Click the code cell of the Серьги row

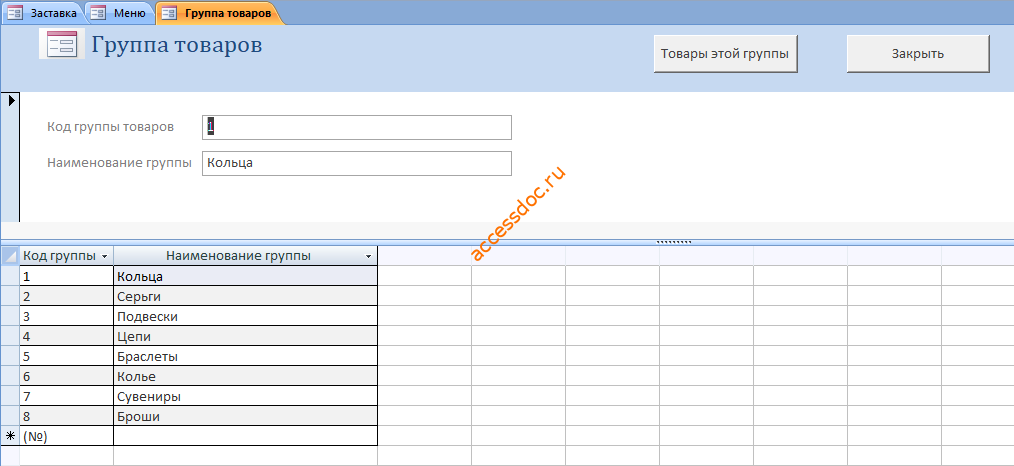pos(67,297)
